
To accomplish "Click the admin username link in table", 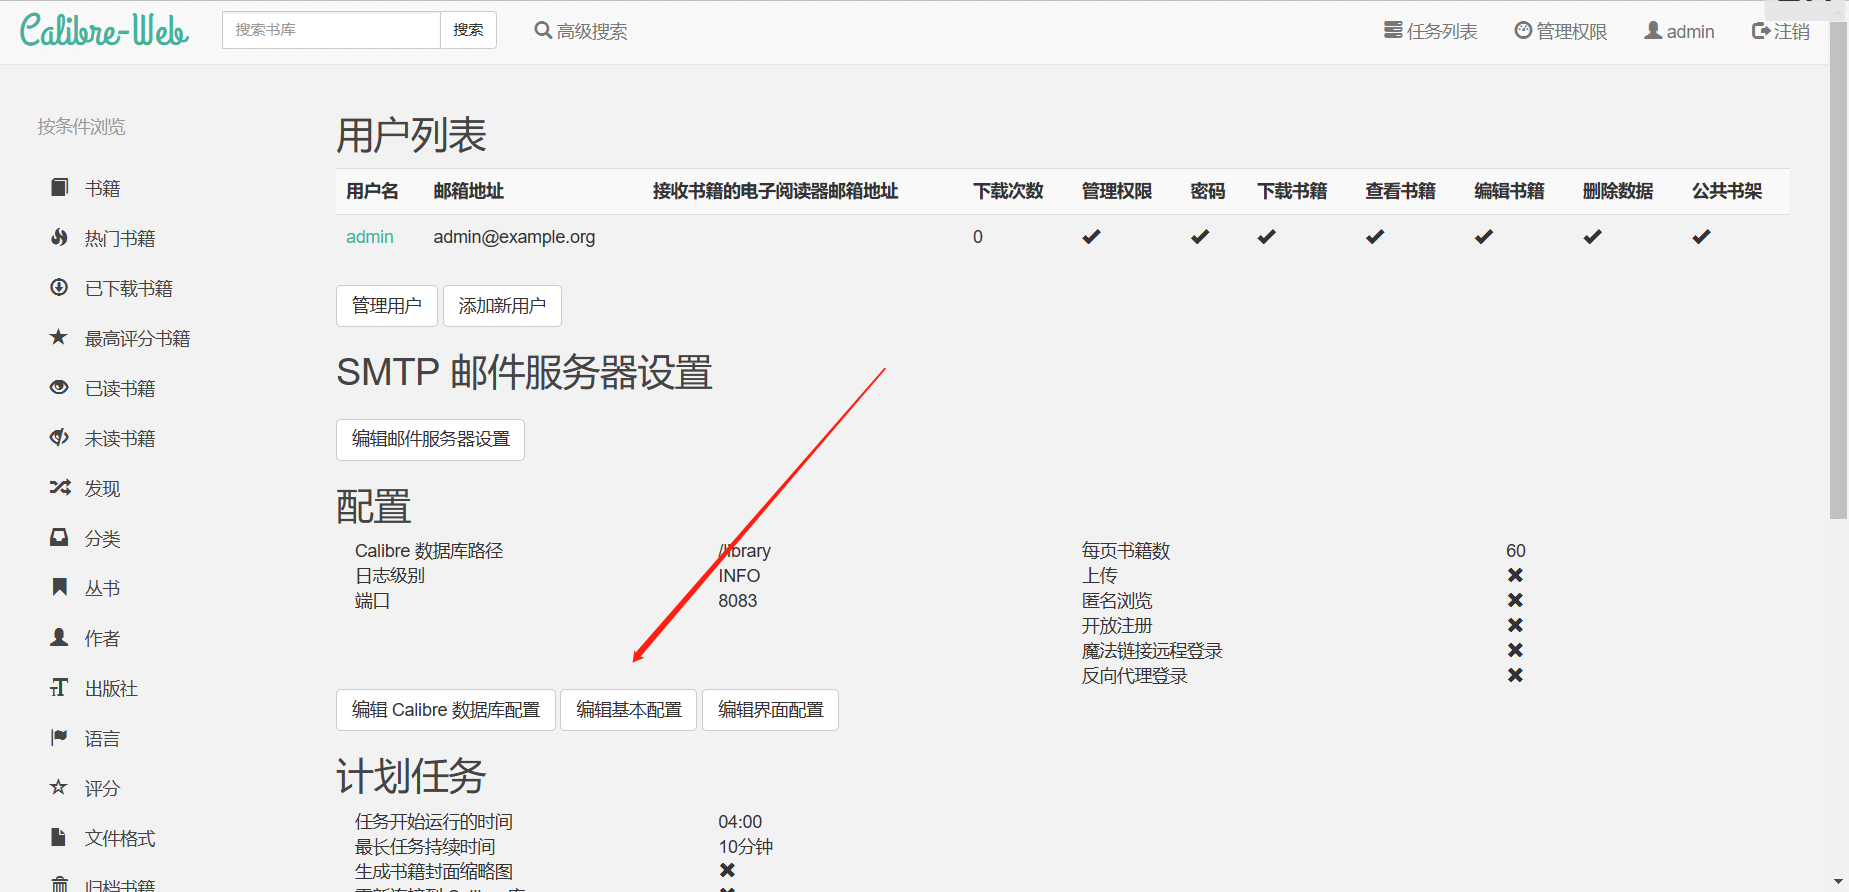I will tap(370, 237).
